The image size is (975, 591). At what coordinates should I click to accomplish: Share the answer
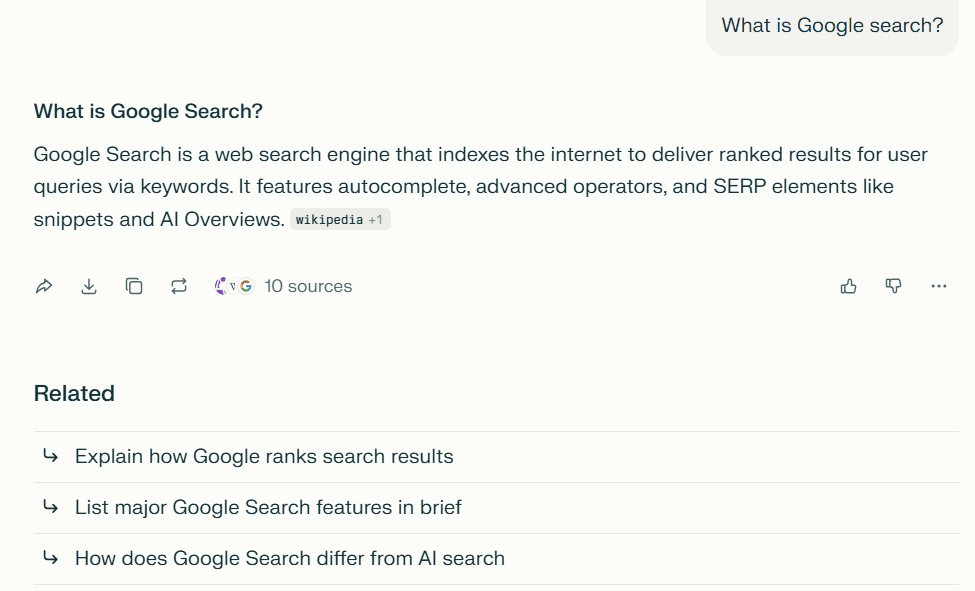pyautogui.click(x=43, y=286)
